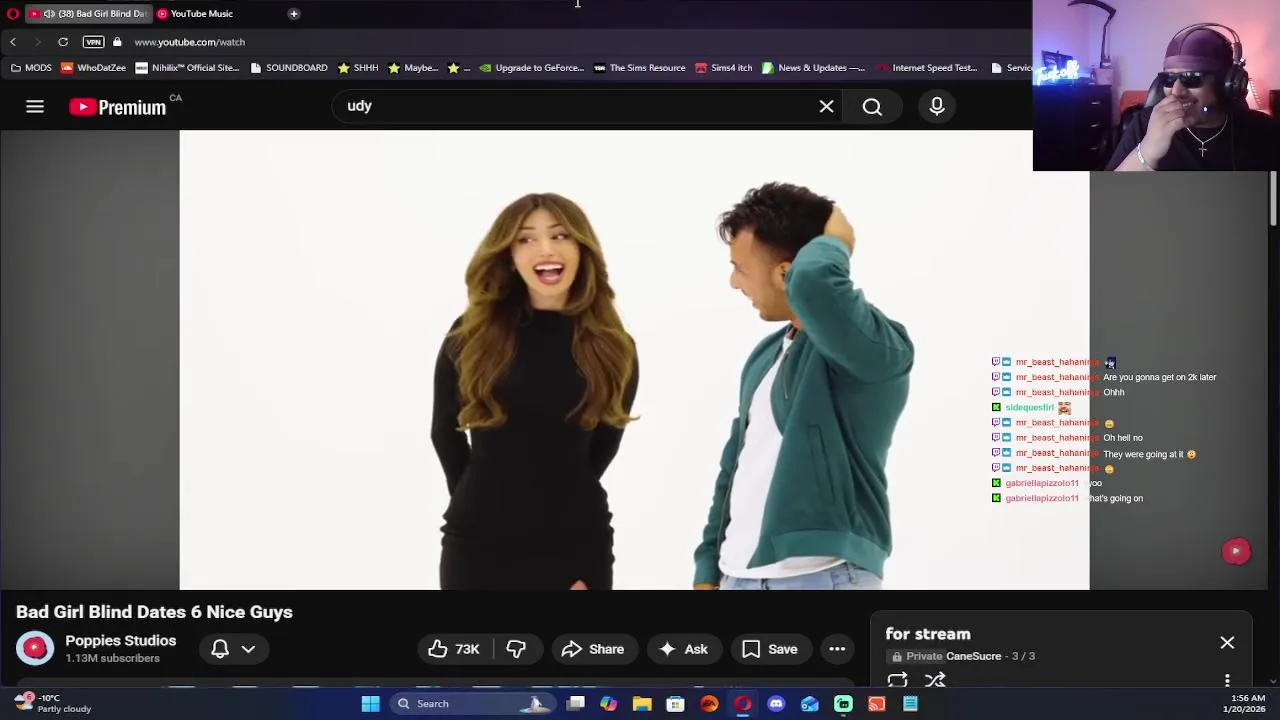Click the Ask button with sparkle
Viewport: 1280px width, 720px height.
click(683, 649)
